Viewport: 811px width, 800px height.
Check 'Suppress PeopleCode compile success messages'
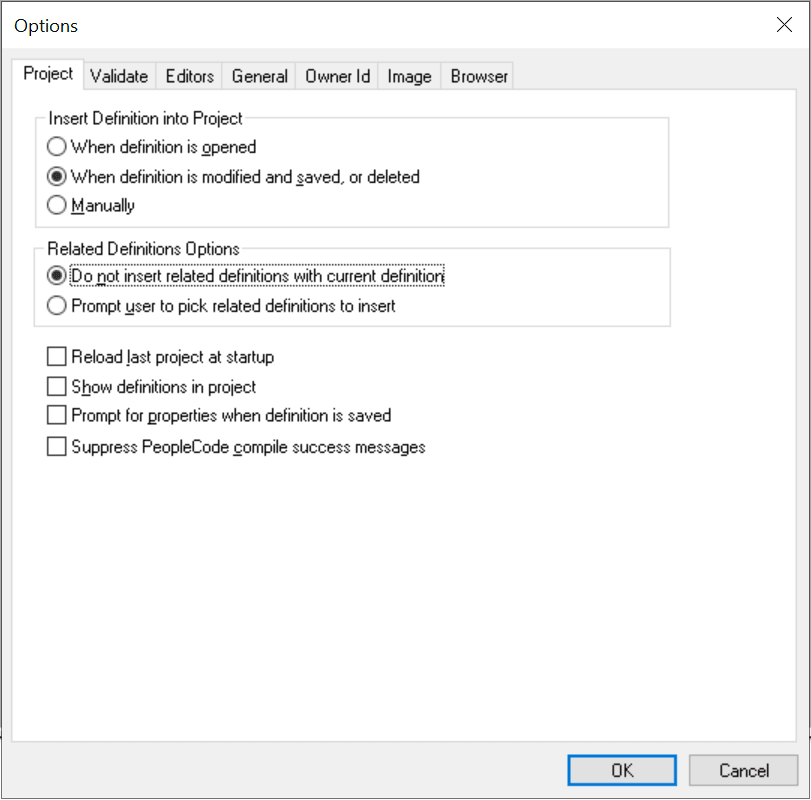tap(57, 446)
